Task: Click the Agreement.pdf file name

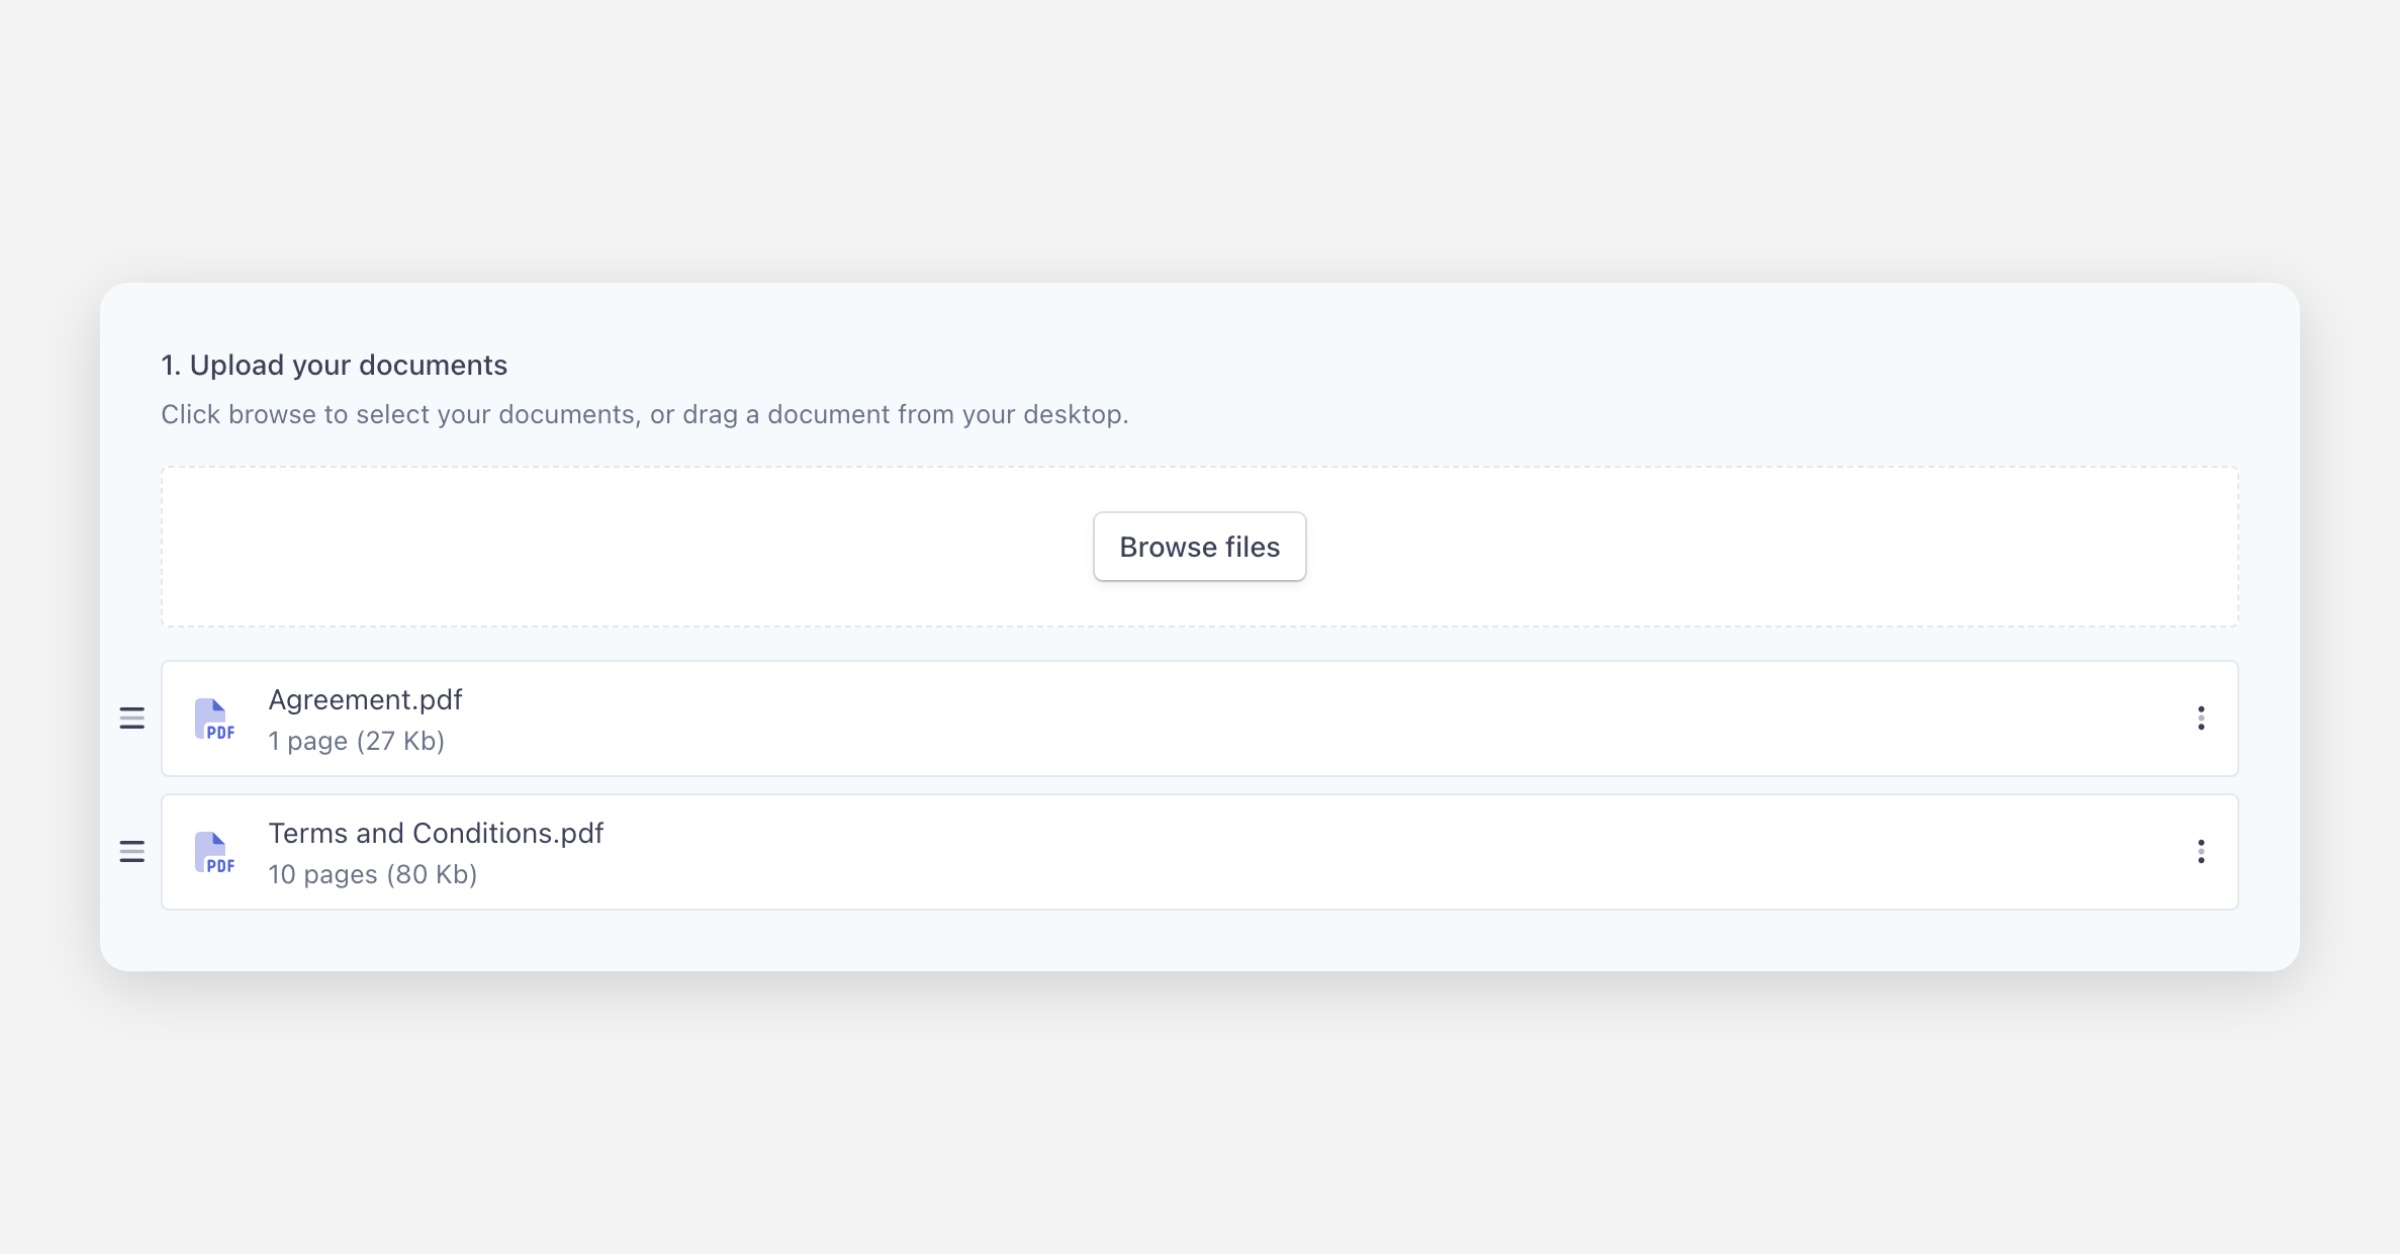Action: tap(365, 700)
